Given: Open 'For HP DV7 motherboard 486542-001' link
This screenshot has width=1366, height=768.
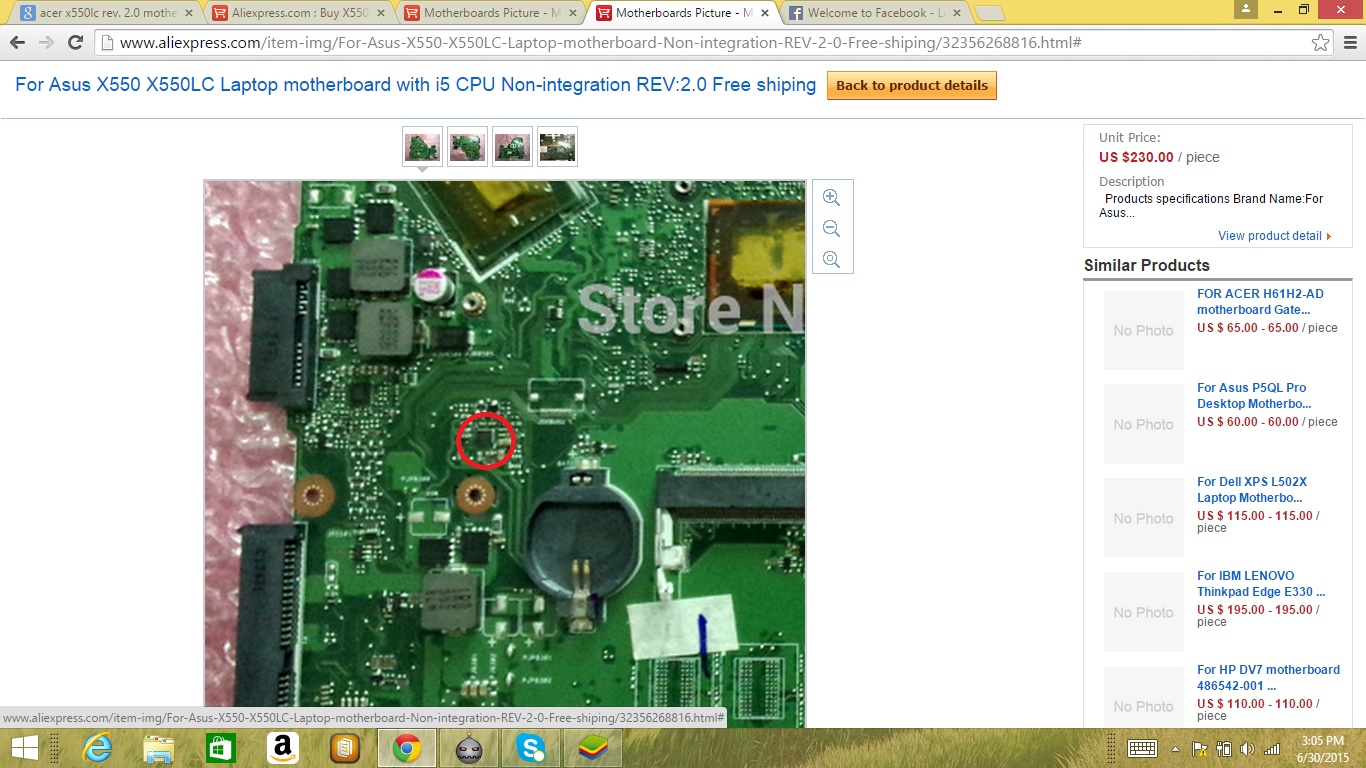Looking at the screenshot, I should (x=1268, y=678).
